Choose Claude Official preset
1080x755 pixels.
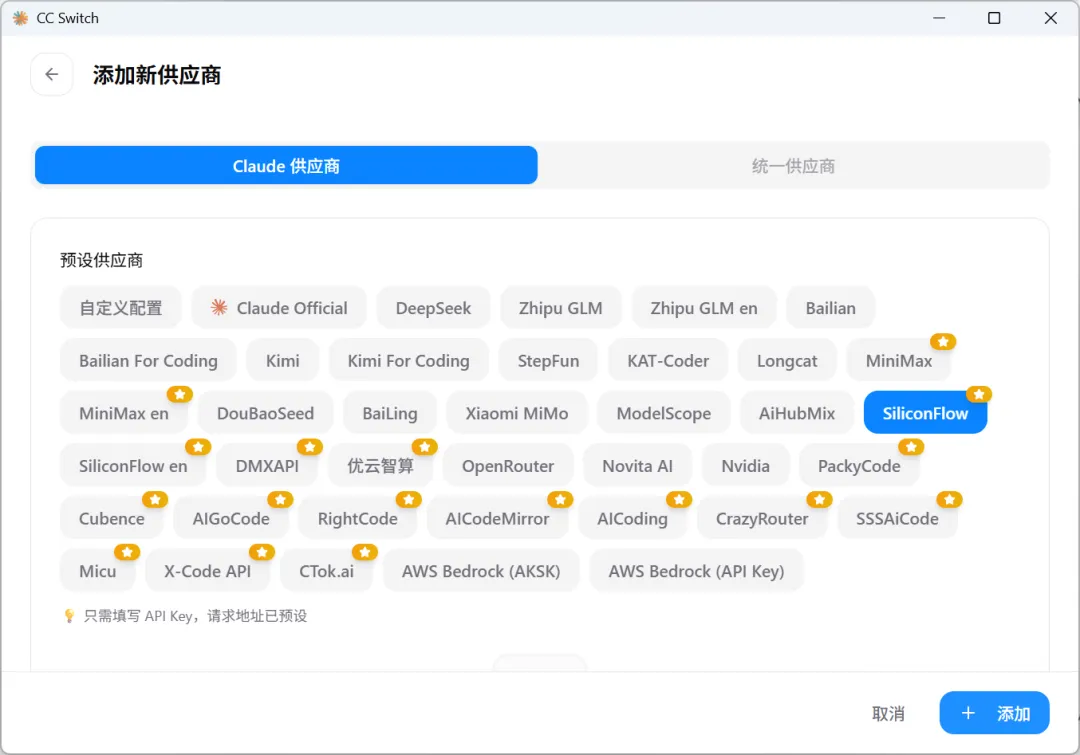[279, 308]
